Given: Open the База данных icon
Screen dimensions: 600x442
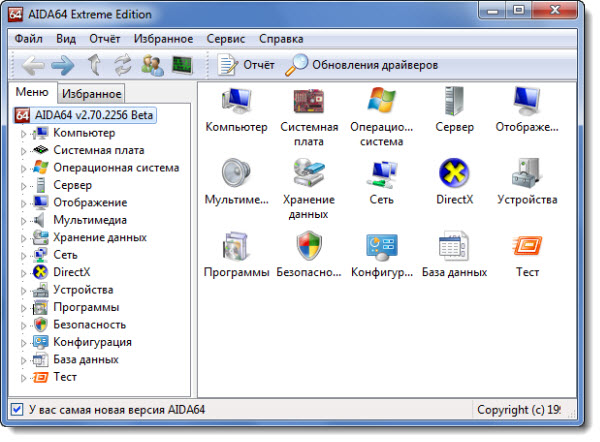Looking at the screenshot, I should tap(454, 246).
